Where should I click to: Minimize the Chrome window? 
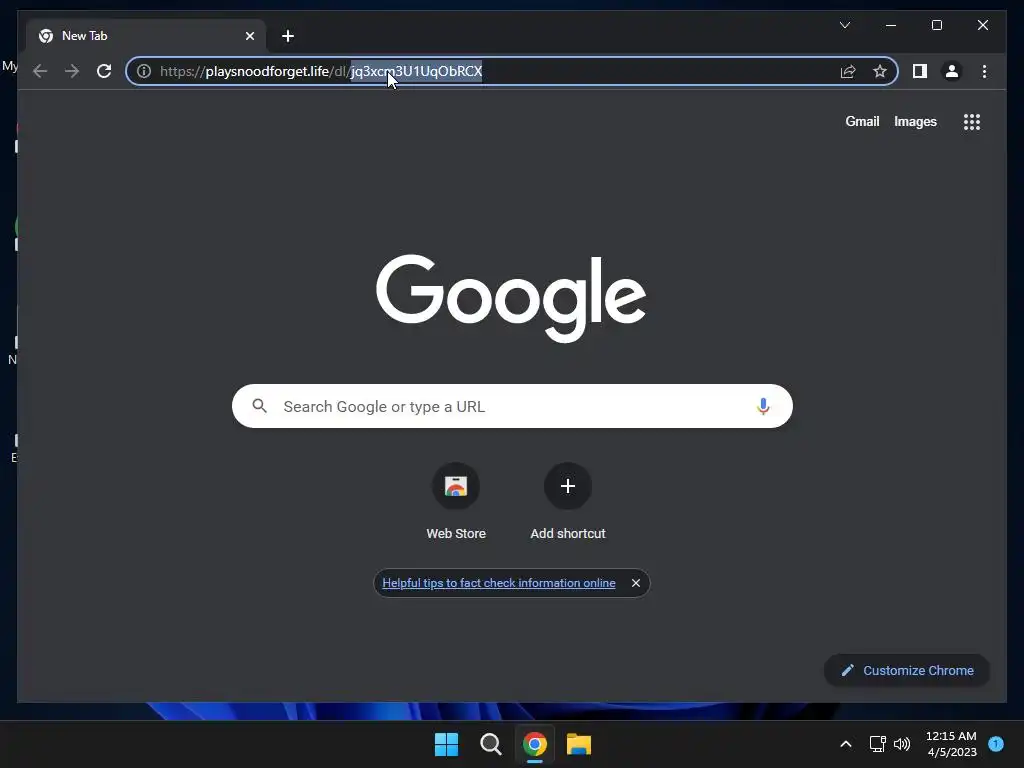[890, 25]
